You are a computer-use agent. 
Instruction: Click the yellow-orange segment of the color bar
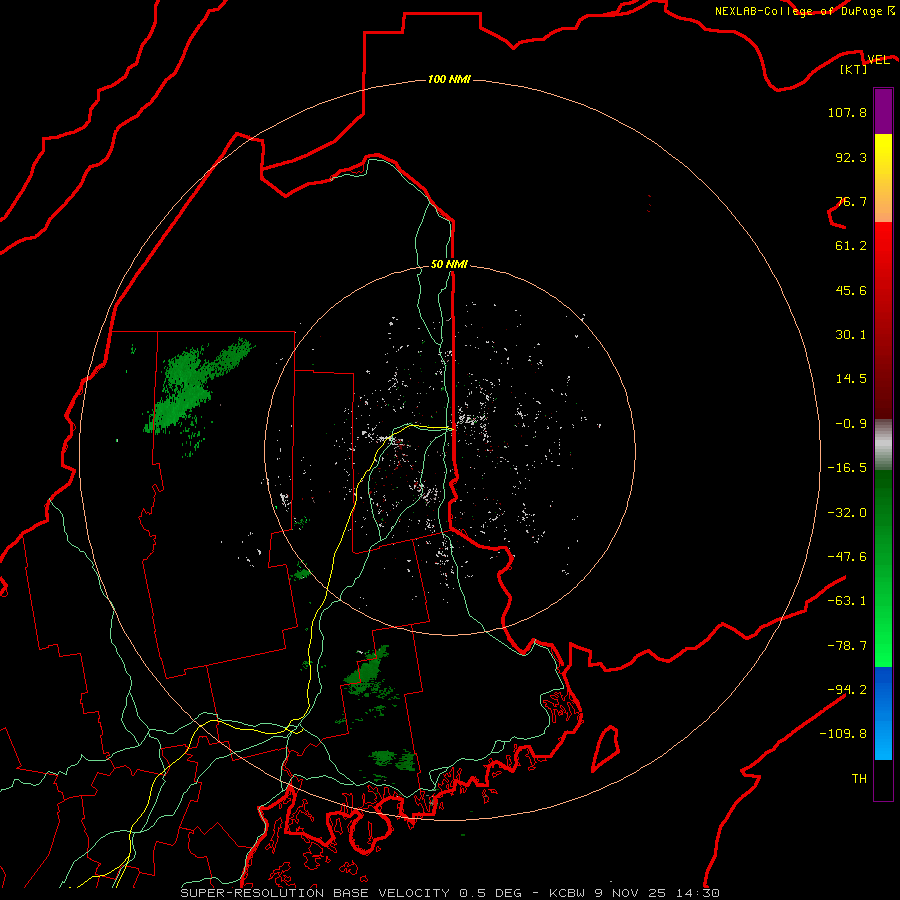(883, 178)
